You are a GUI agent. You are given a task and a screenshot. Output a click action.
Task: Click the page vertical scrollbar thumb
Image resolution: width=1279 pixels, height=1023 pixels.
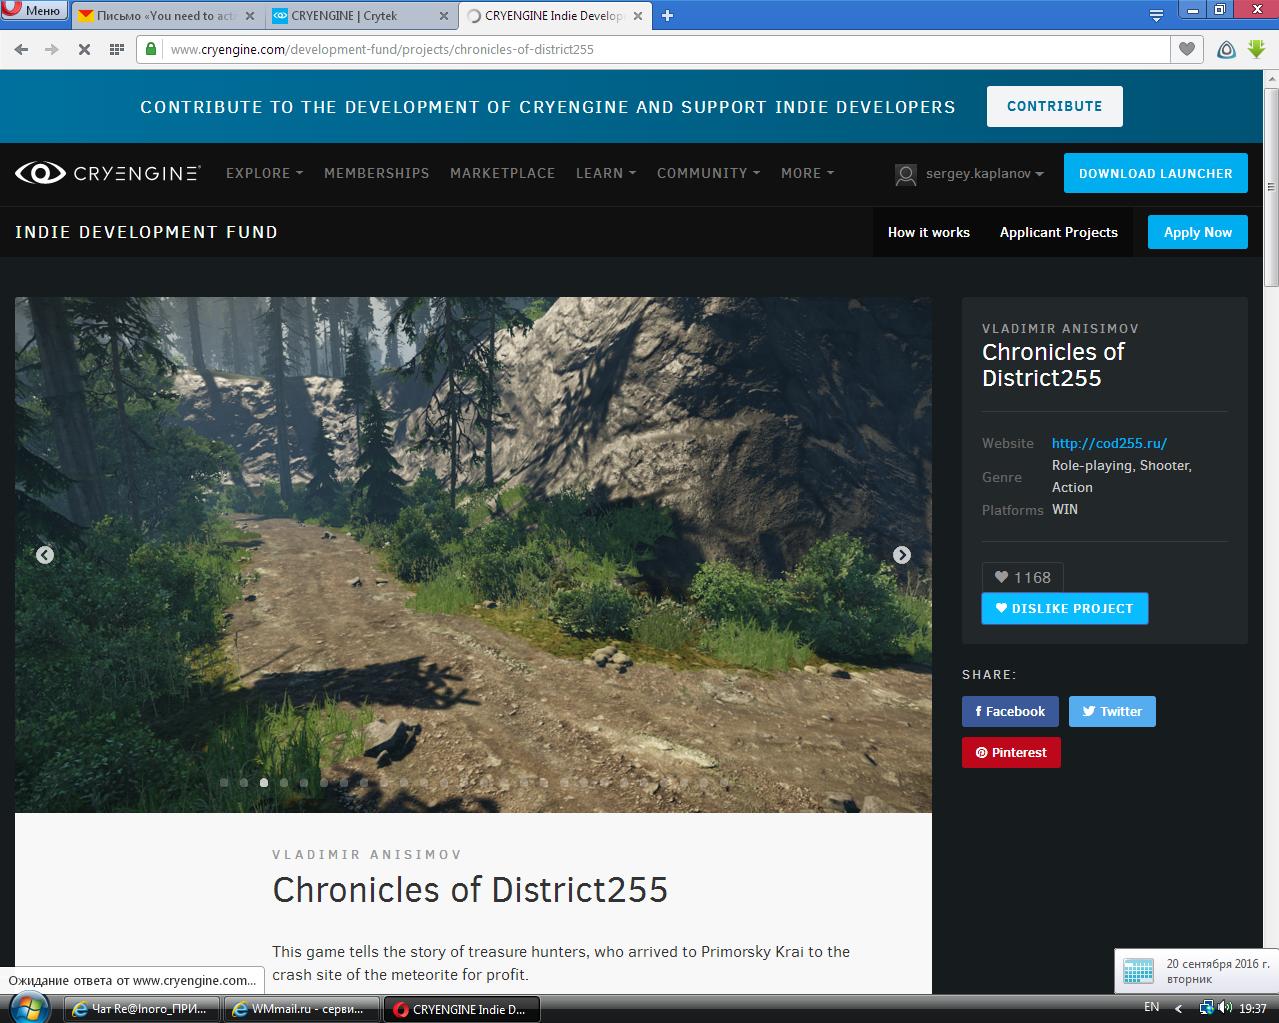click(x=1271, y=185)
